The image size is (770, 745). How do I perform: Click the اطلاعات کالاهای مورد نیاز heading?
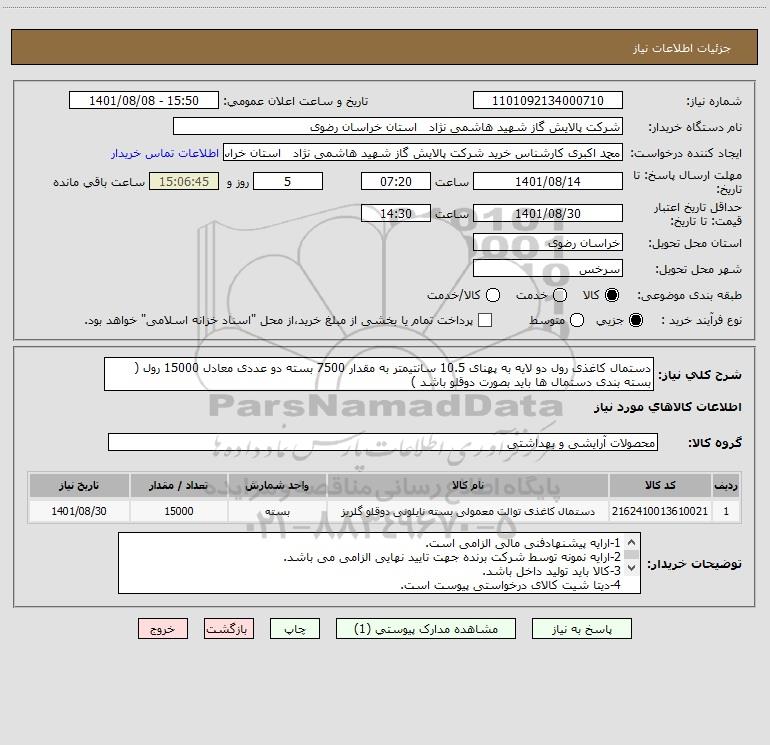[668, 407]
